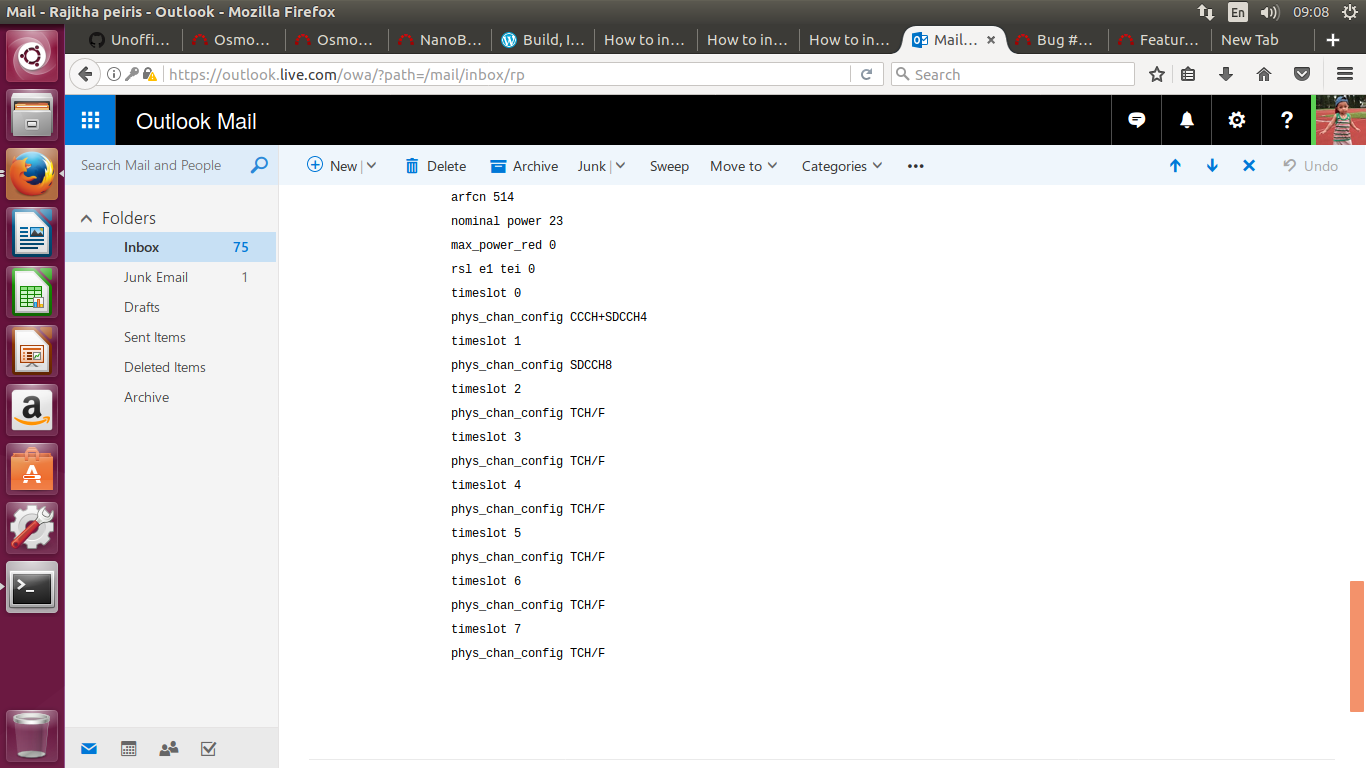Open the Deleted Items folder
1366x768 pixels.
(x=171, y=367)
